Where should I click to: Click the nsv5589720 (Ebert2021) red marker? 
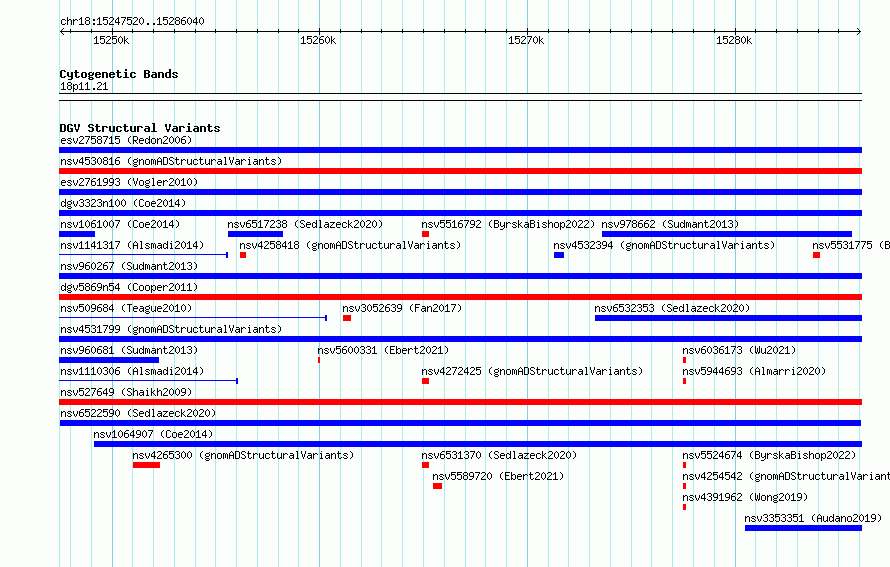pos(437,486)
